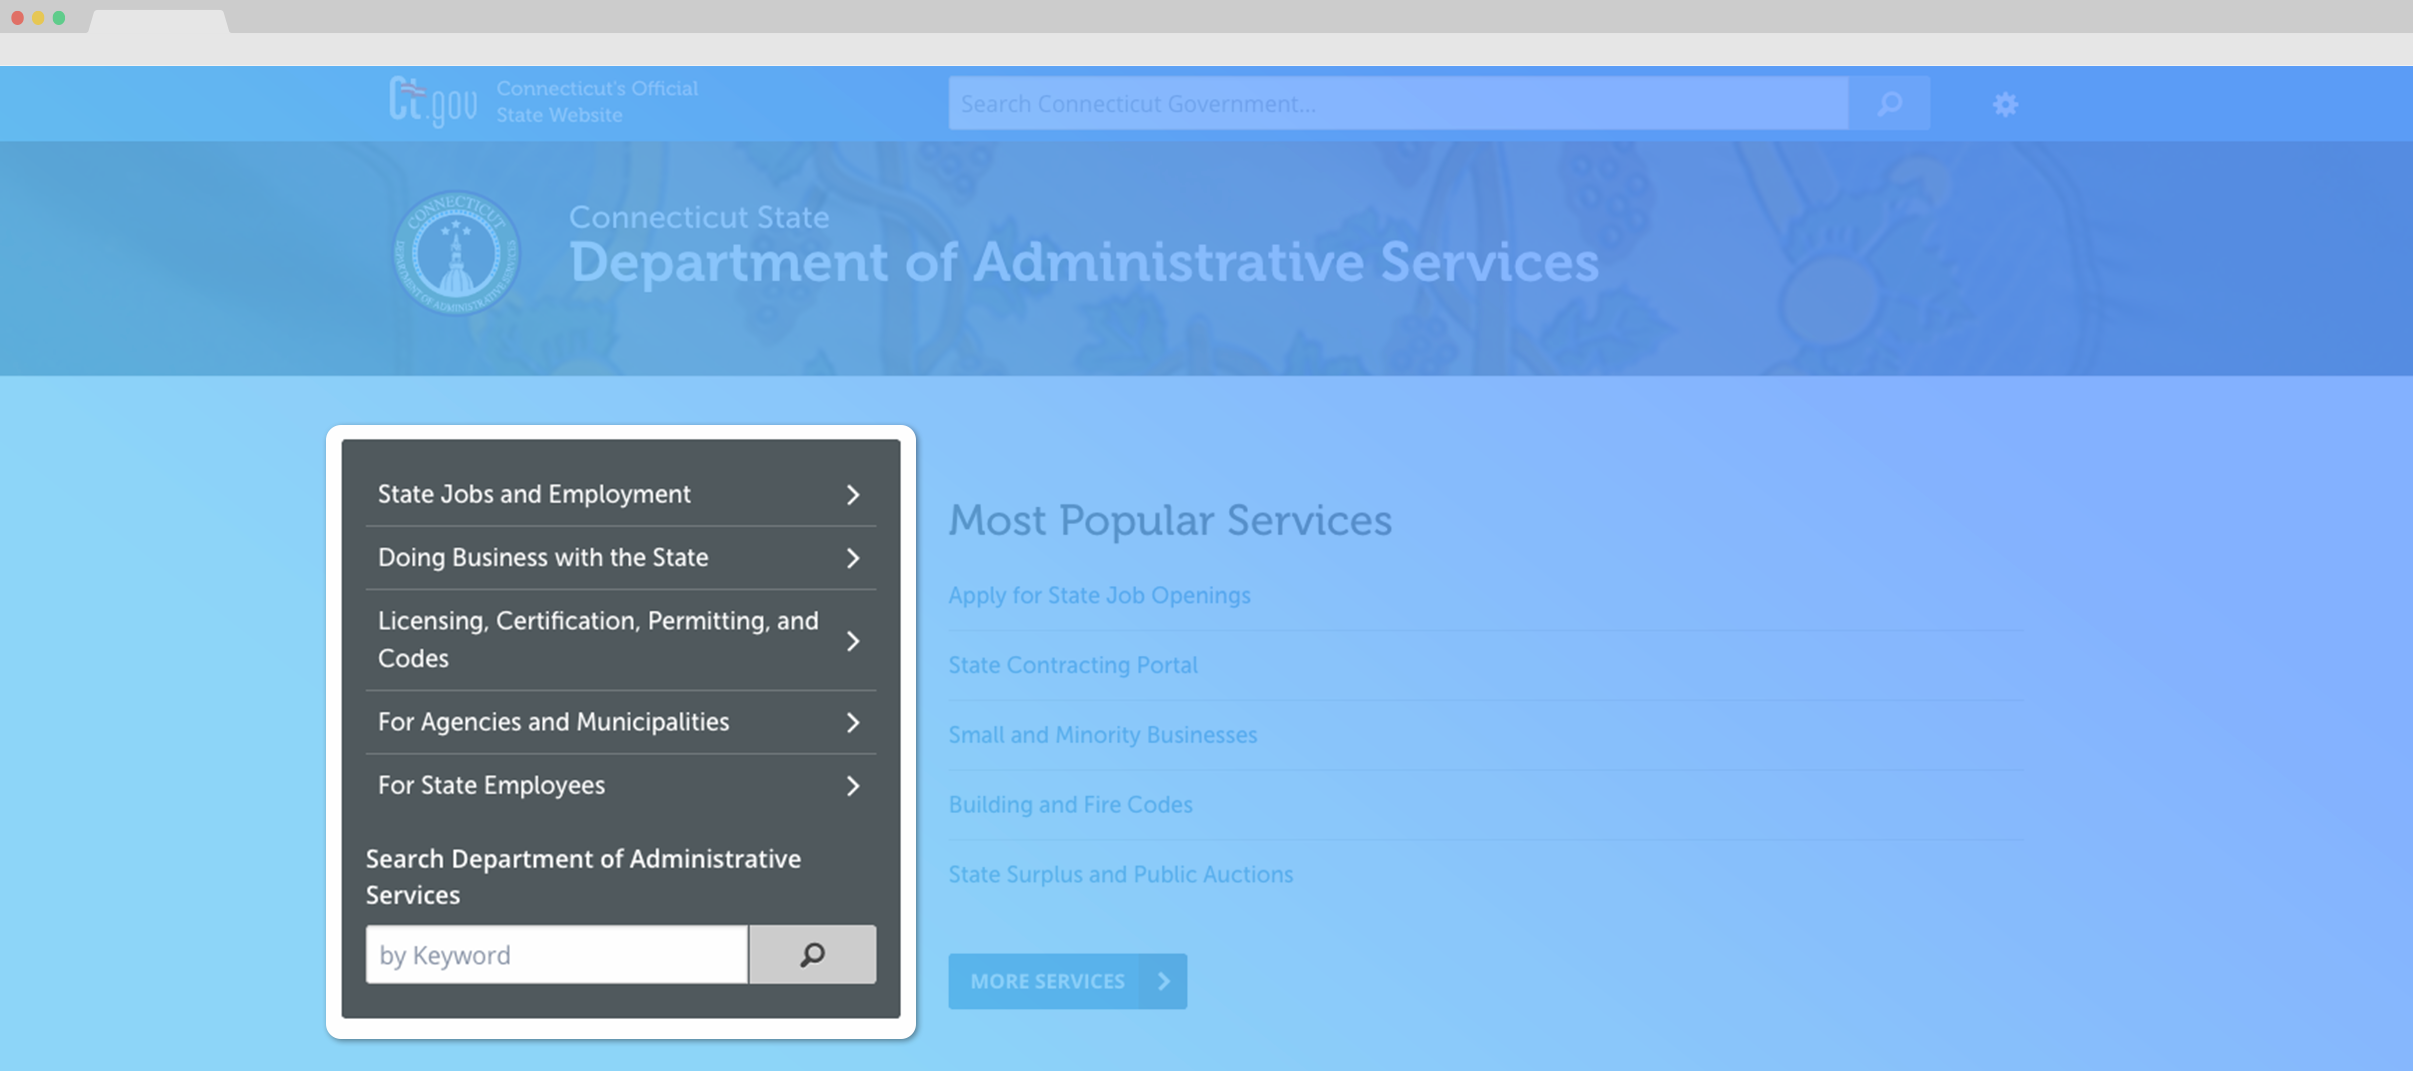Image resolution: width=2413 pixels, height=1071 pixels.
Task: Click the Department of Administrative Services seal
Action: (x=457, y=254)
